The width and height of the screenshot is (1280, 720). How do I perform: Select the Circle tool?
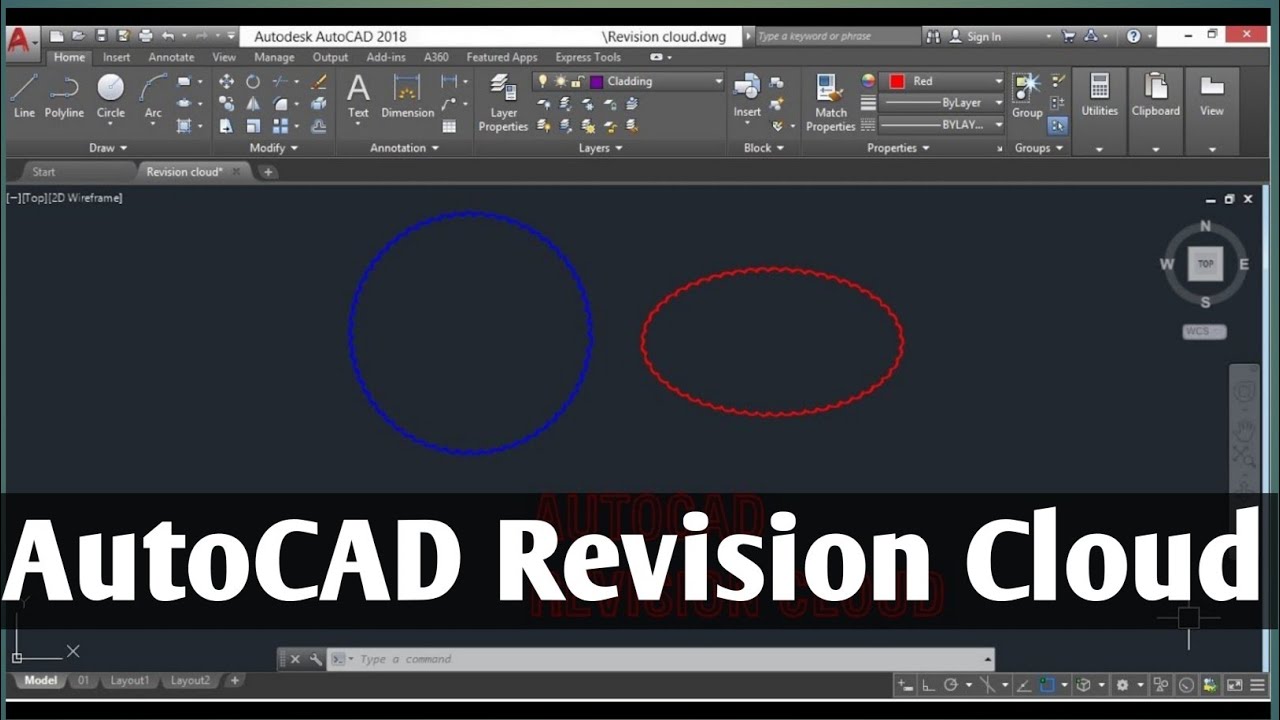110,96
